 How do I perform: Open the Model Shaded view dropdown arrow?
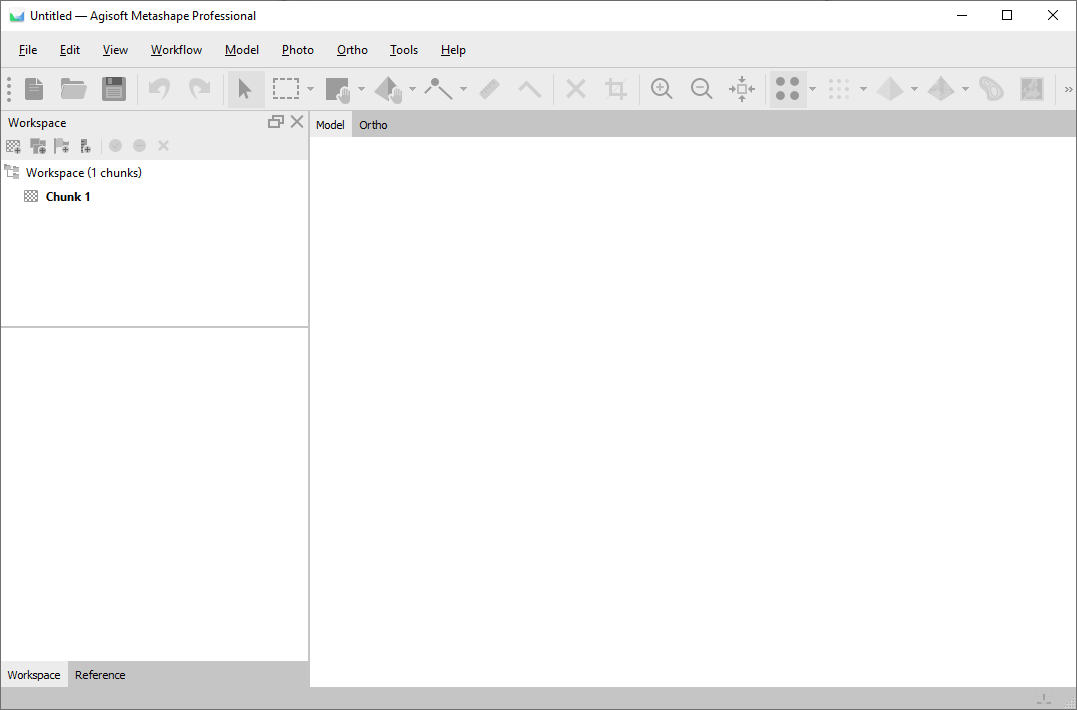point(914,89)
